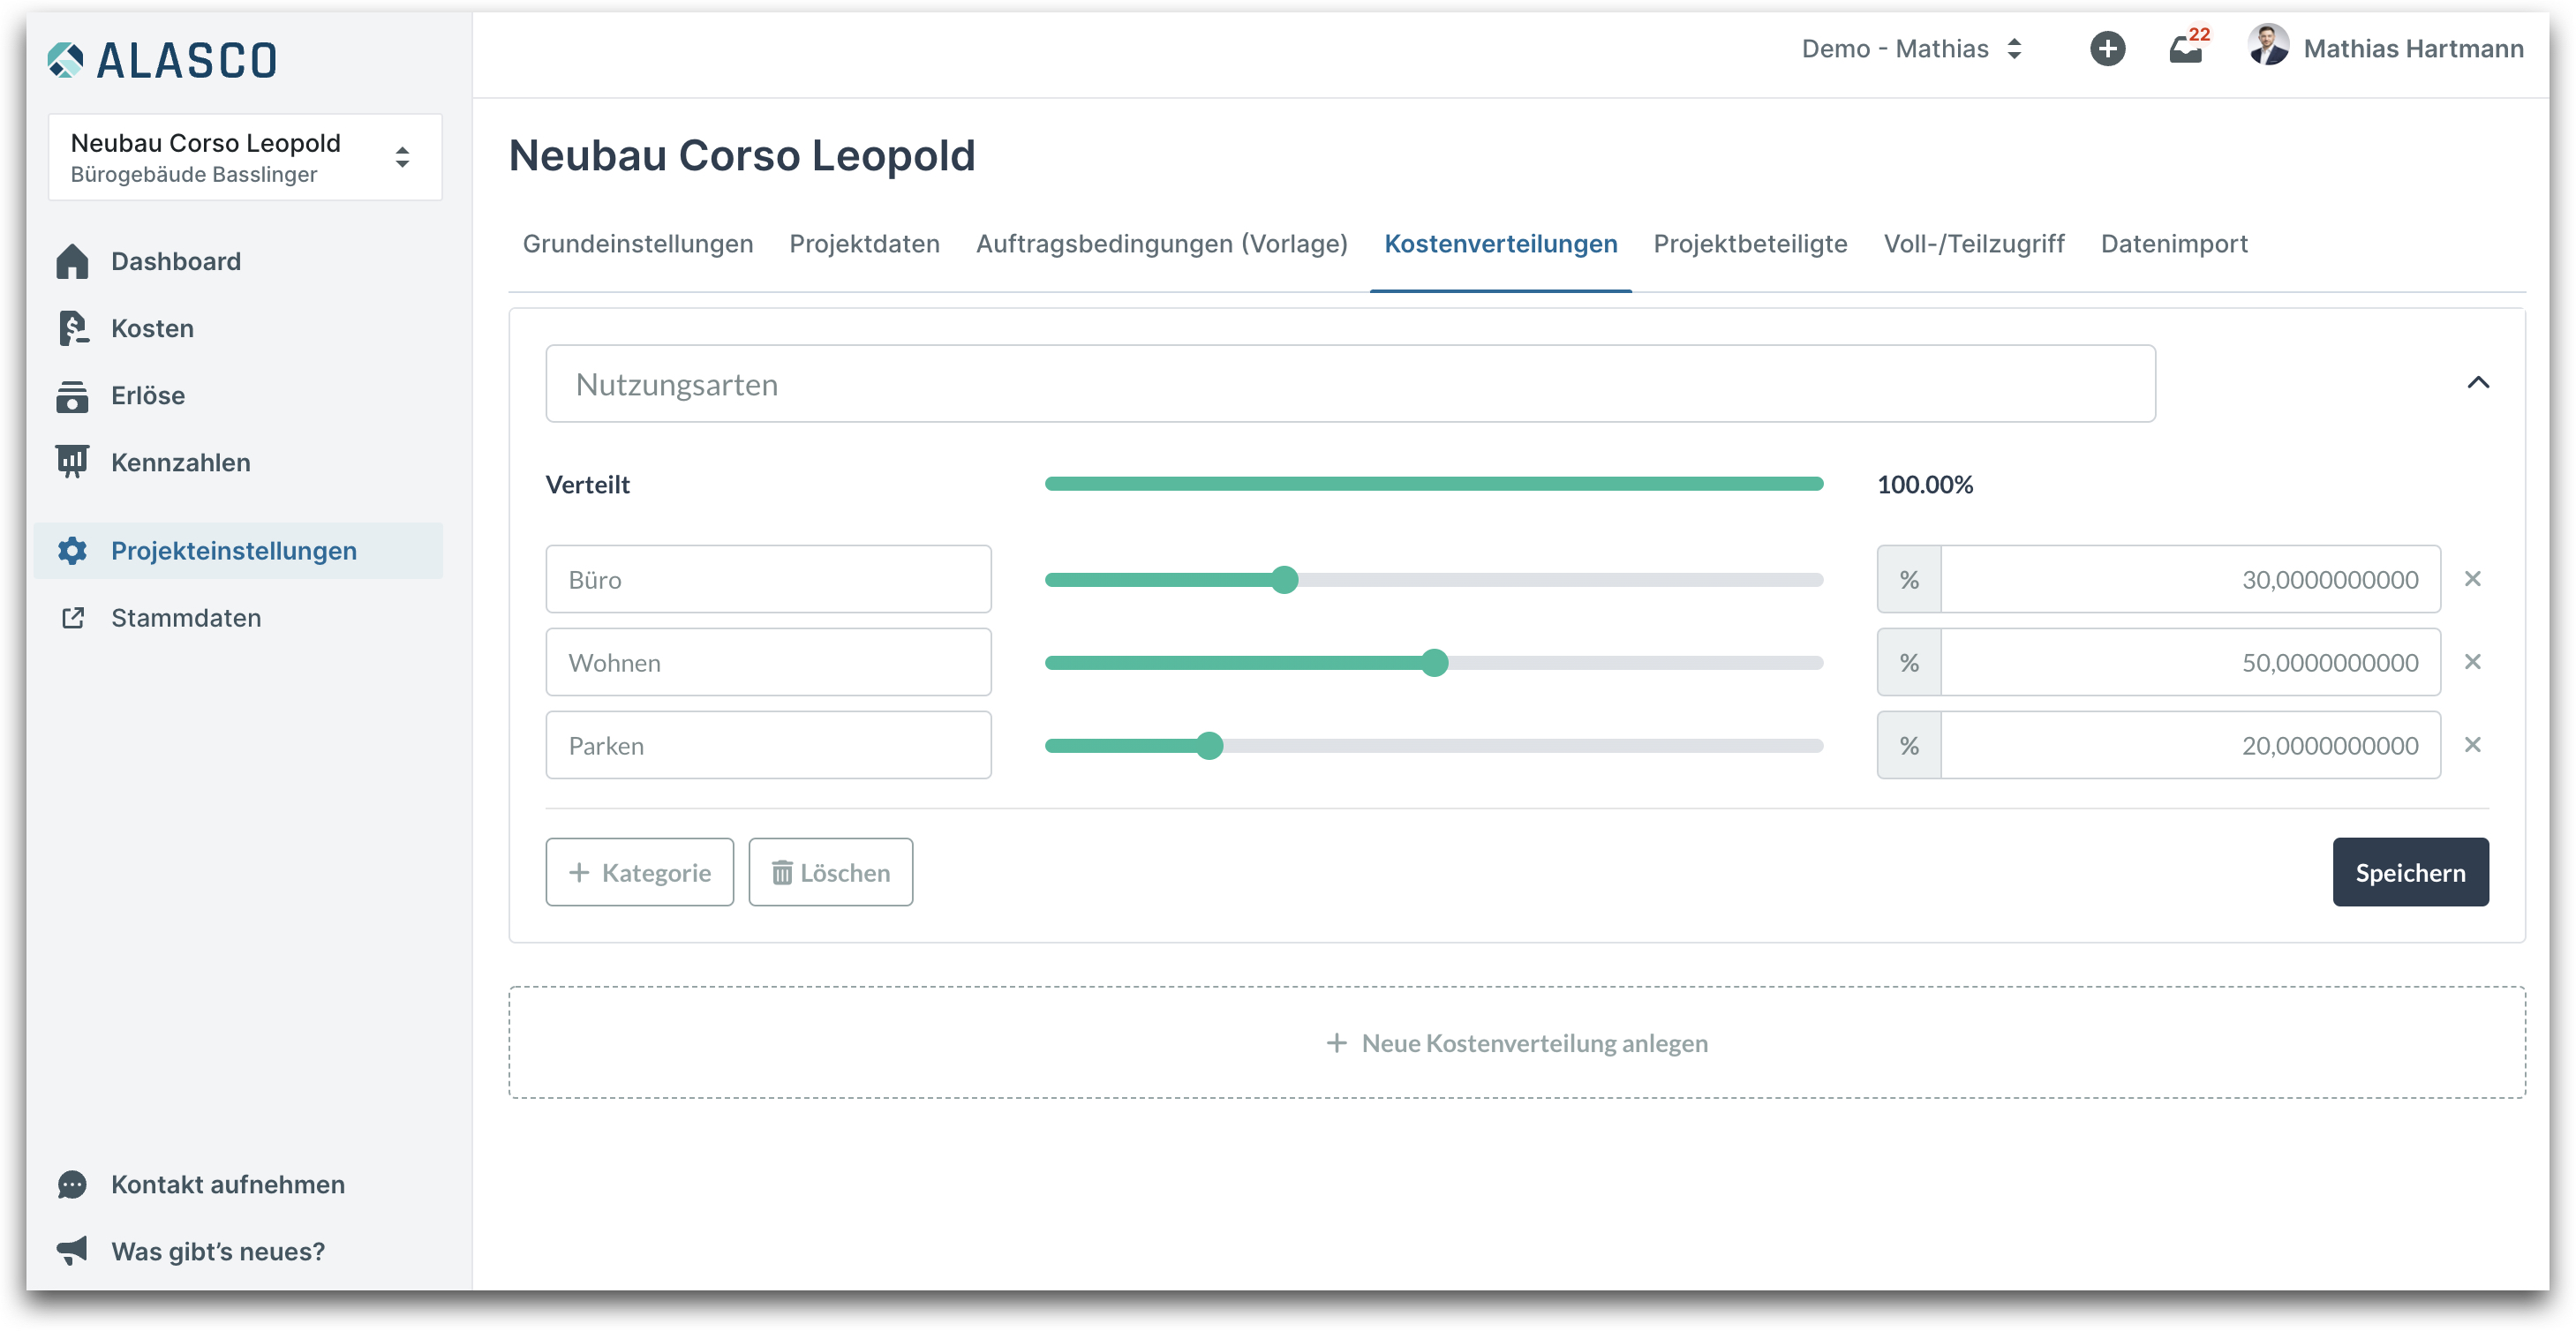
Task: Collapse the Nutzungsarten panel chevron
Action: (2477, 383)
